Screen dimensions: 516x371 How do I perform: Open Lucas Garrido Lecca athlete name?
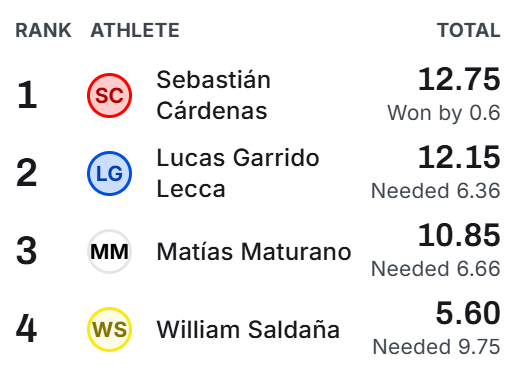tap(238, 173)
